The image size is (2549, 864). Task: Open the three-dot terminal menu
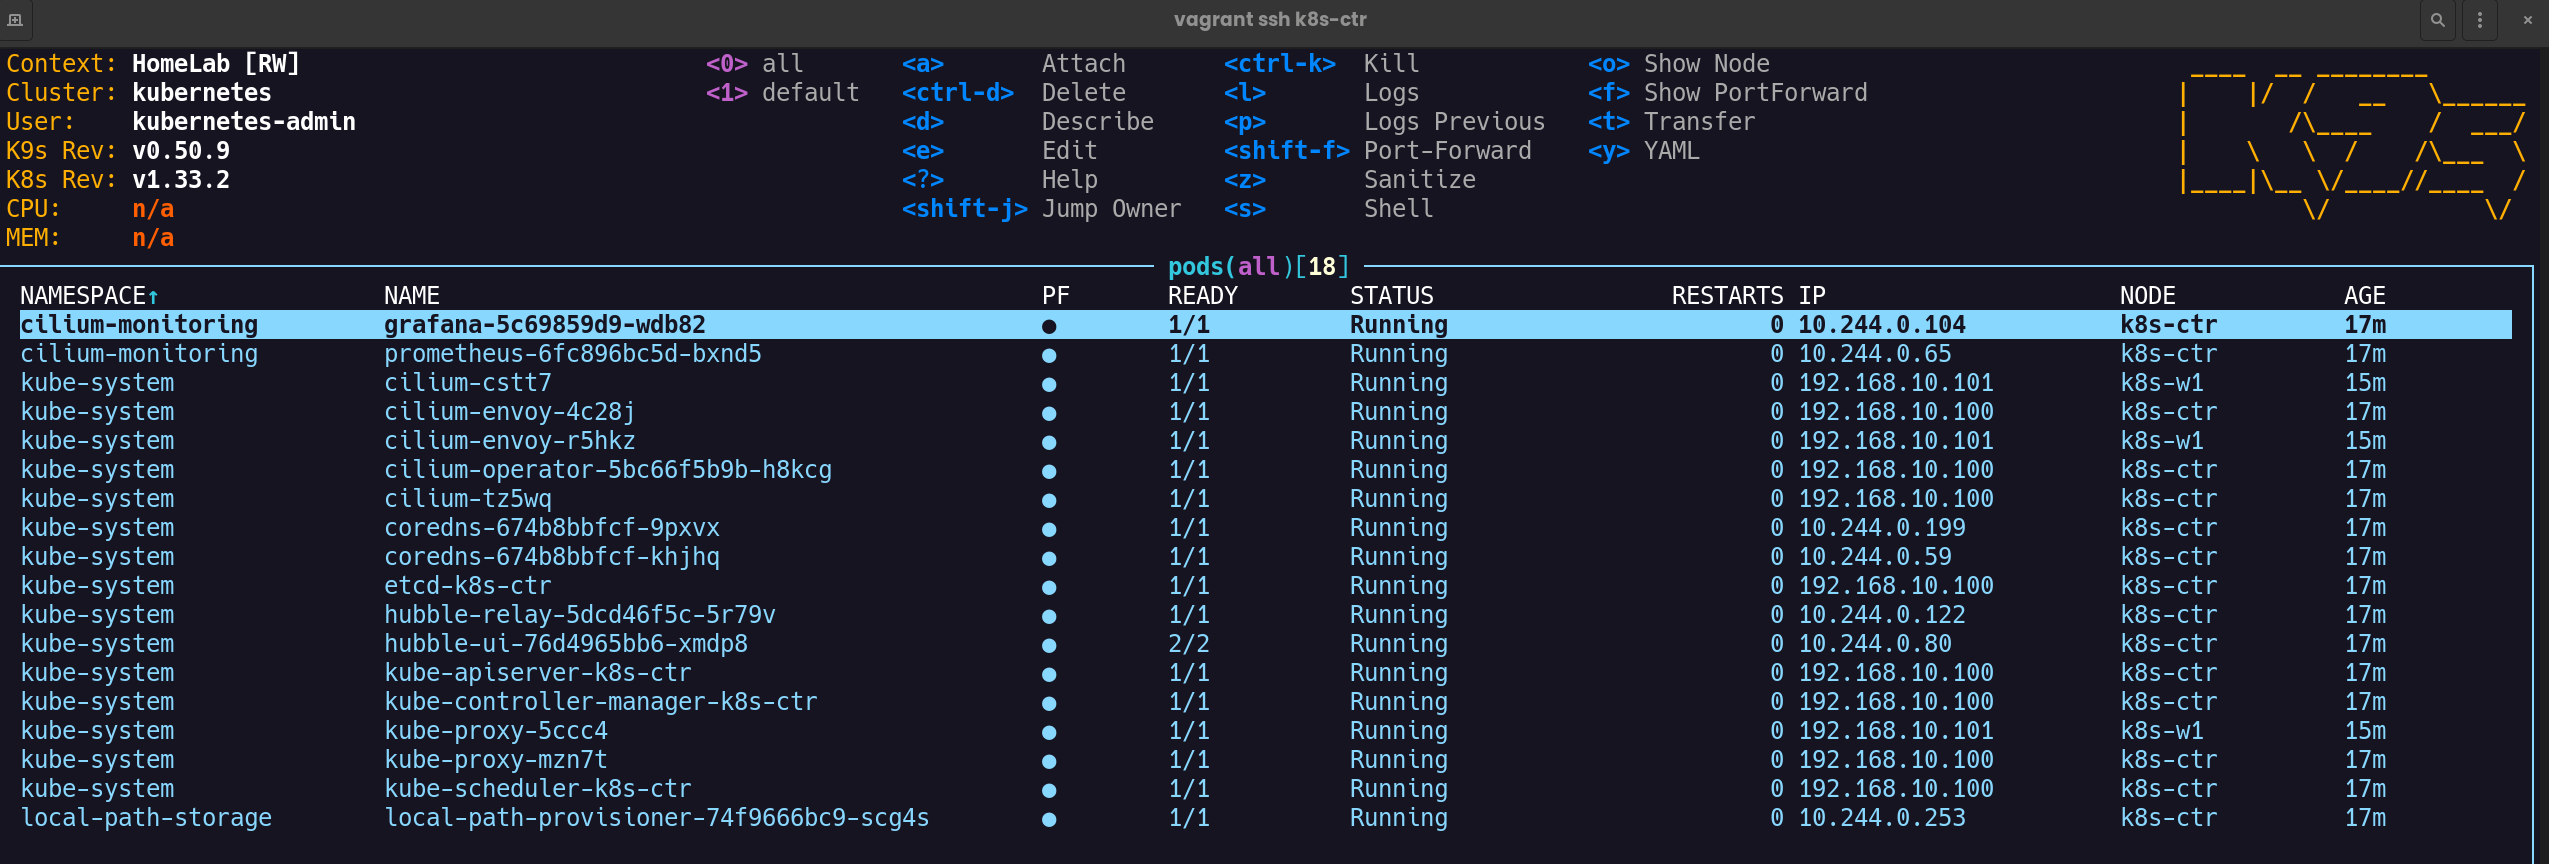point(2480,20)
